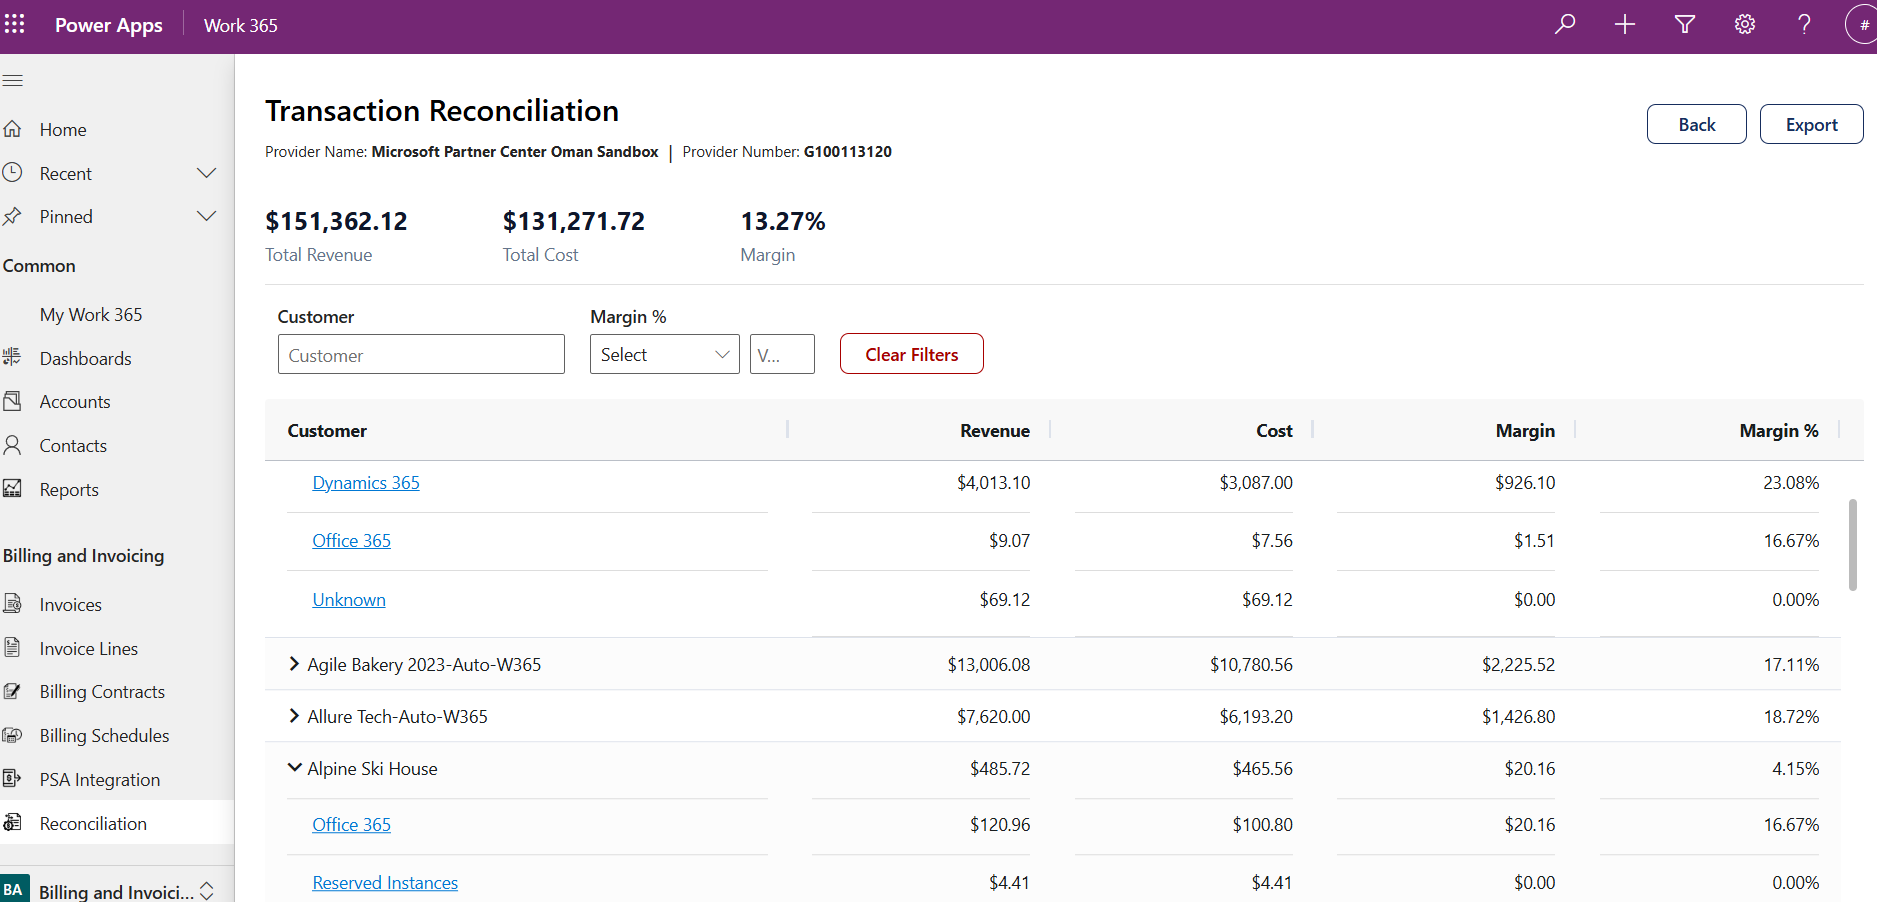
Task: Click the Accounts icon in sidebar
Action: coord(13,401)
